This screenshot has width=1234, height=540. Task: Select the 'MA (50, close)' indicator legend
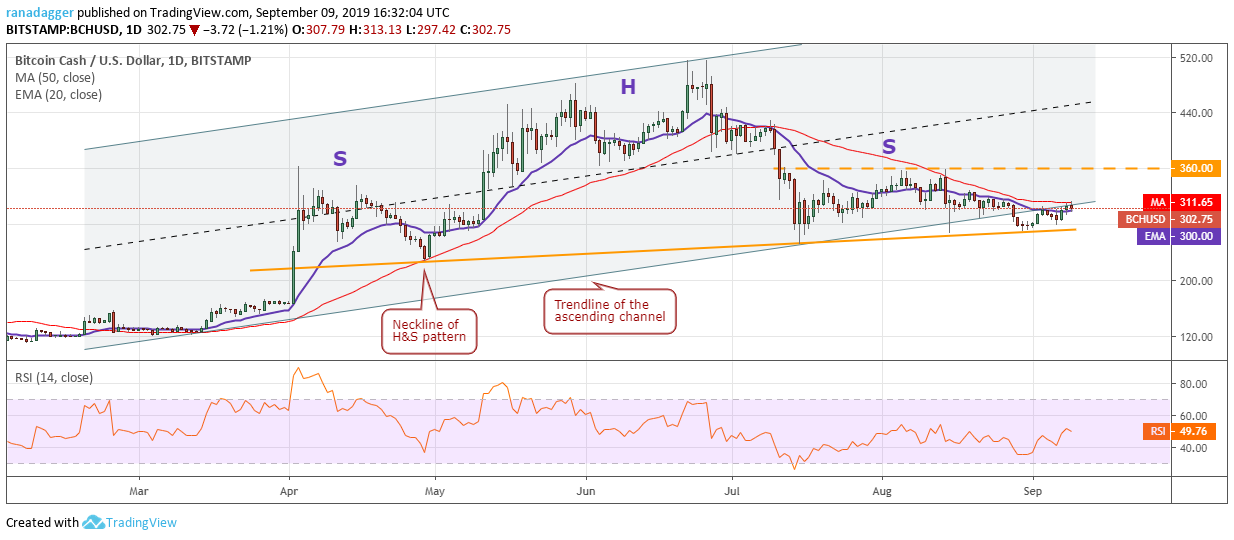point(55,78)
